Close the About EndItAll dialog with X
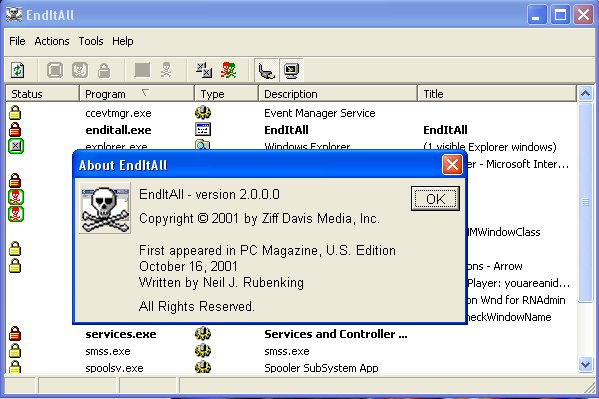The height and width of the screenshot is (399, 599). click(x=452, y=165)
